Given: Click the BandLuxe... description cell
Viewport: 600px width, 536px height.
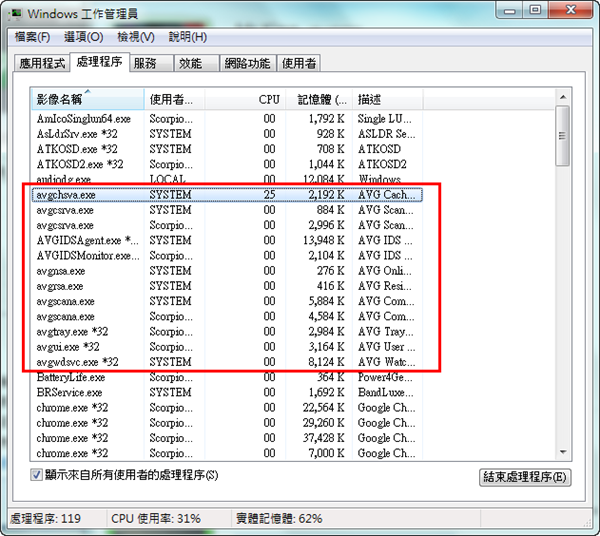Looking at the screenshot, I should point(386,393).
